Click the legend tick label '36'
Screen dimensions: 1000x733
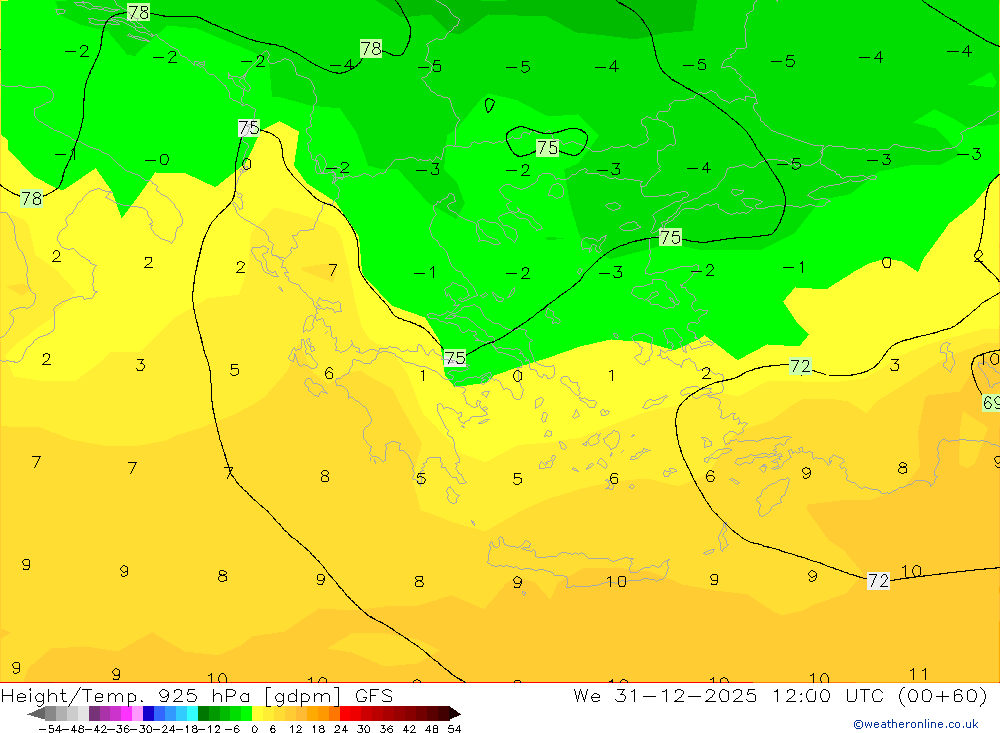pyautogui.click(x=386, y=729)
